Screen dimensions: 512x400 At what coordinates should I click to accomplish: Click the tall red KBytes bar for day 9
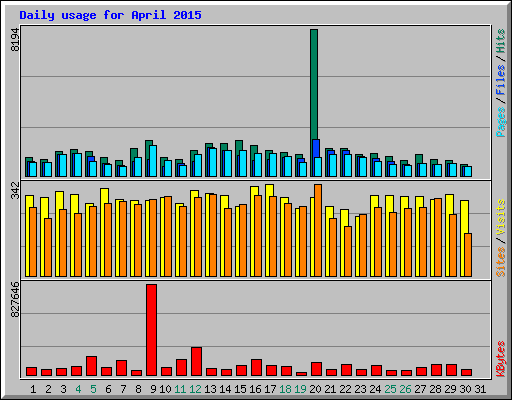coord(151,330)
